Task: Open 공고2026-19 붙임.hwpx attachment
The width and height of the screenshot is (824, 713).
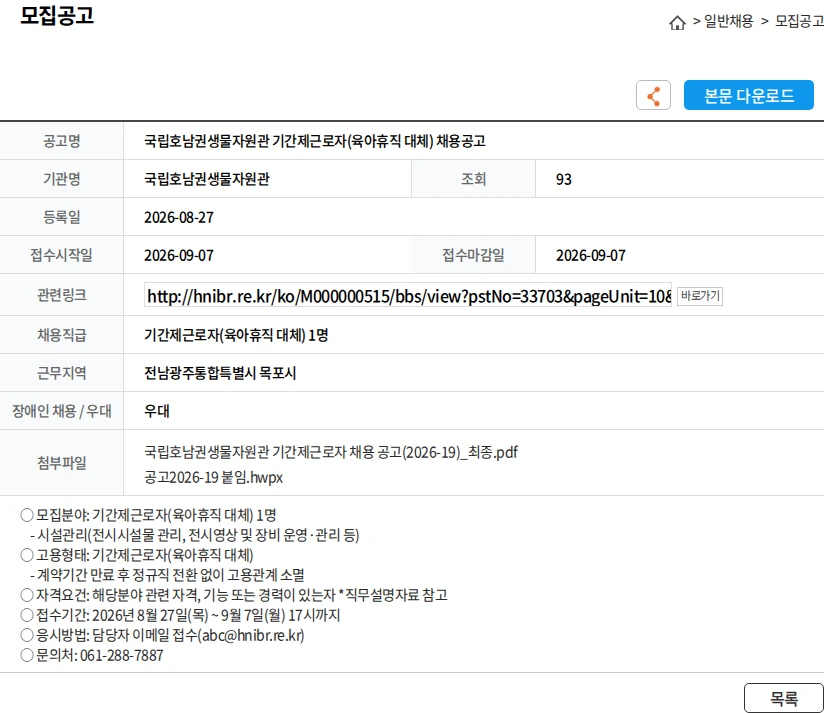Action: click(213, 478)
